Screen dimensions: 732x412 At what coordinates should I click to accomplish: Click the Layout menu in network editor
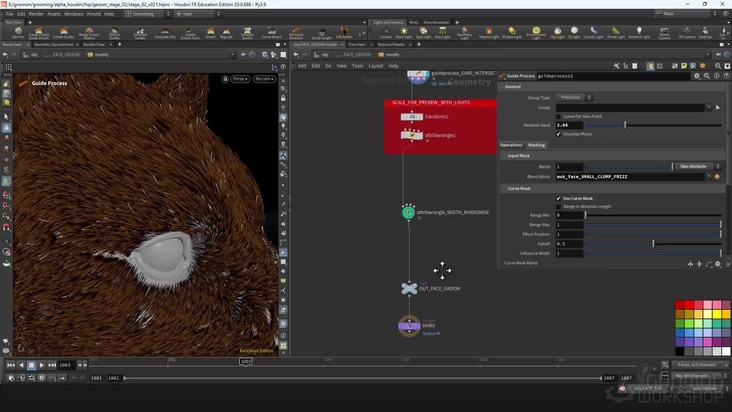click(376, 65)
